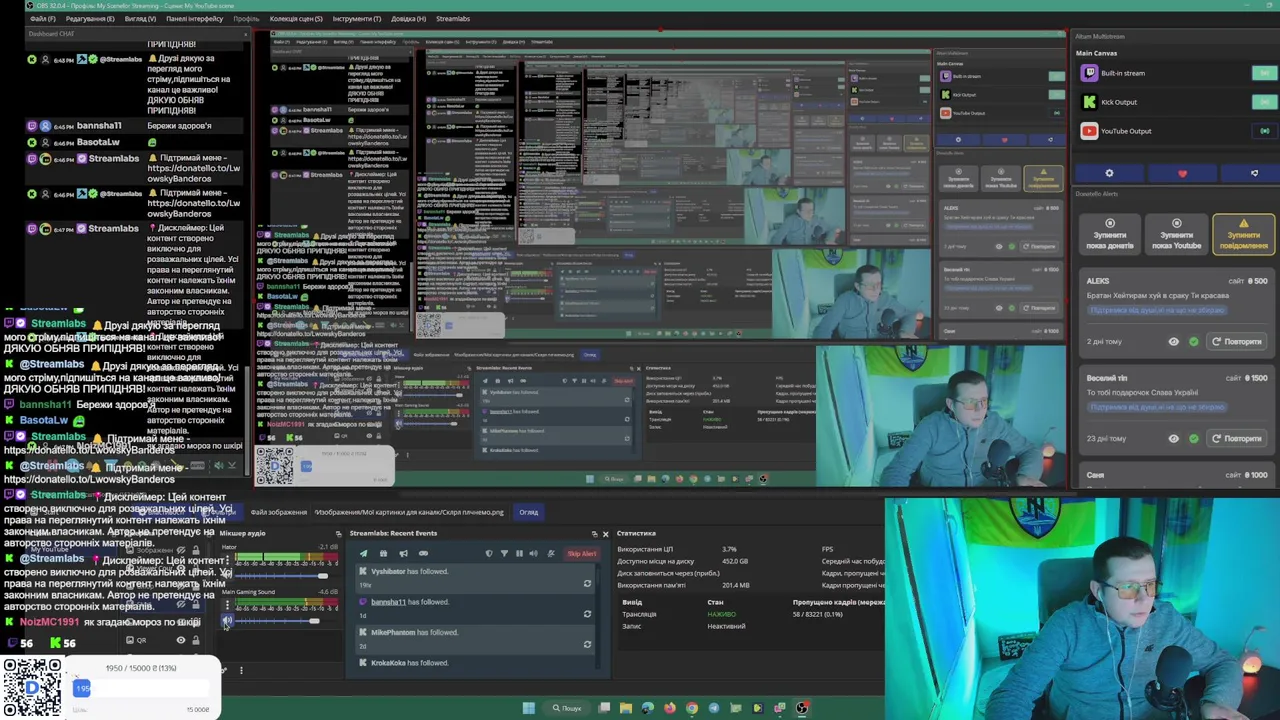Image resolution: width=1280 pixels, height=720 pixels.
Task: Click the speaker volume icon in Recent Events
Action: pyautogui.click(x=534, y=553)
